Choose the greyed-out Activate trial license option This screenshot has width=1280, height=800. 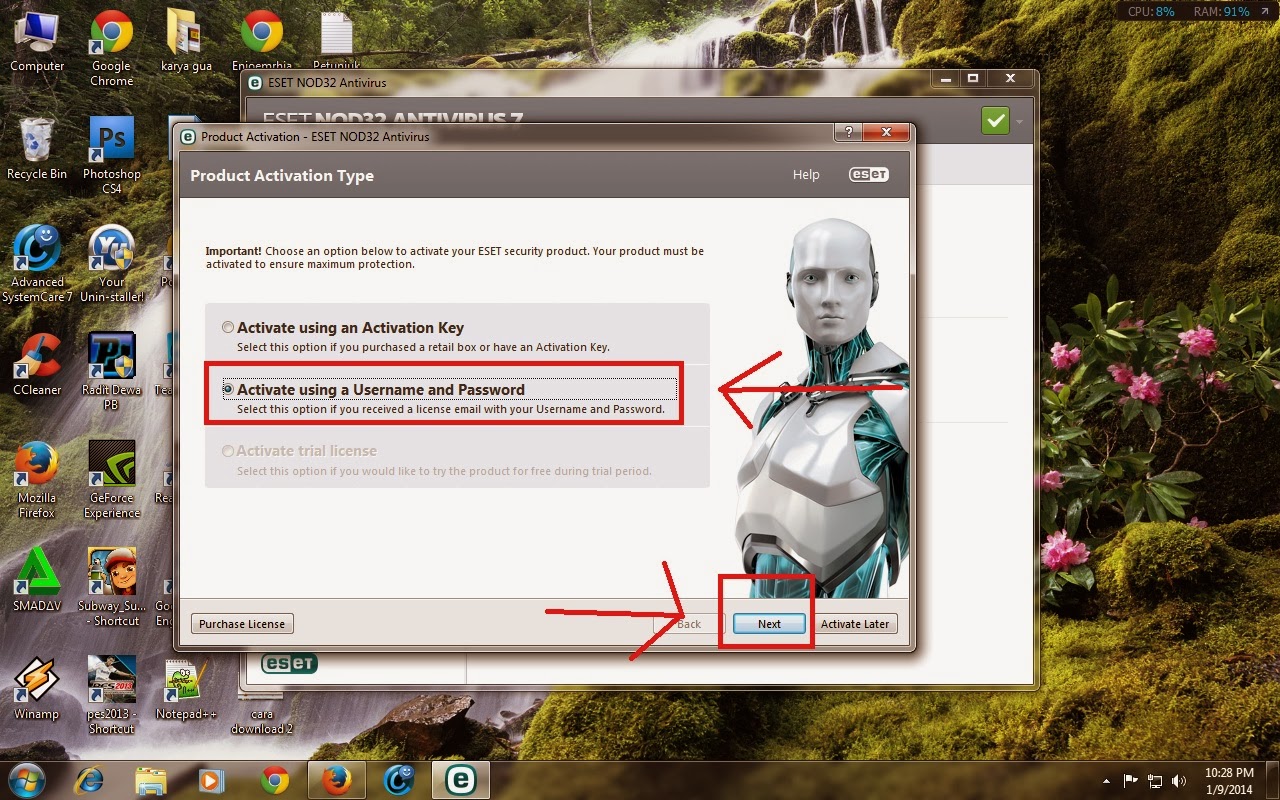228,451
